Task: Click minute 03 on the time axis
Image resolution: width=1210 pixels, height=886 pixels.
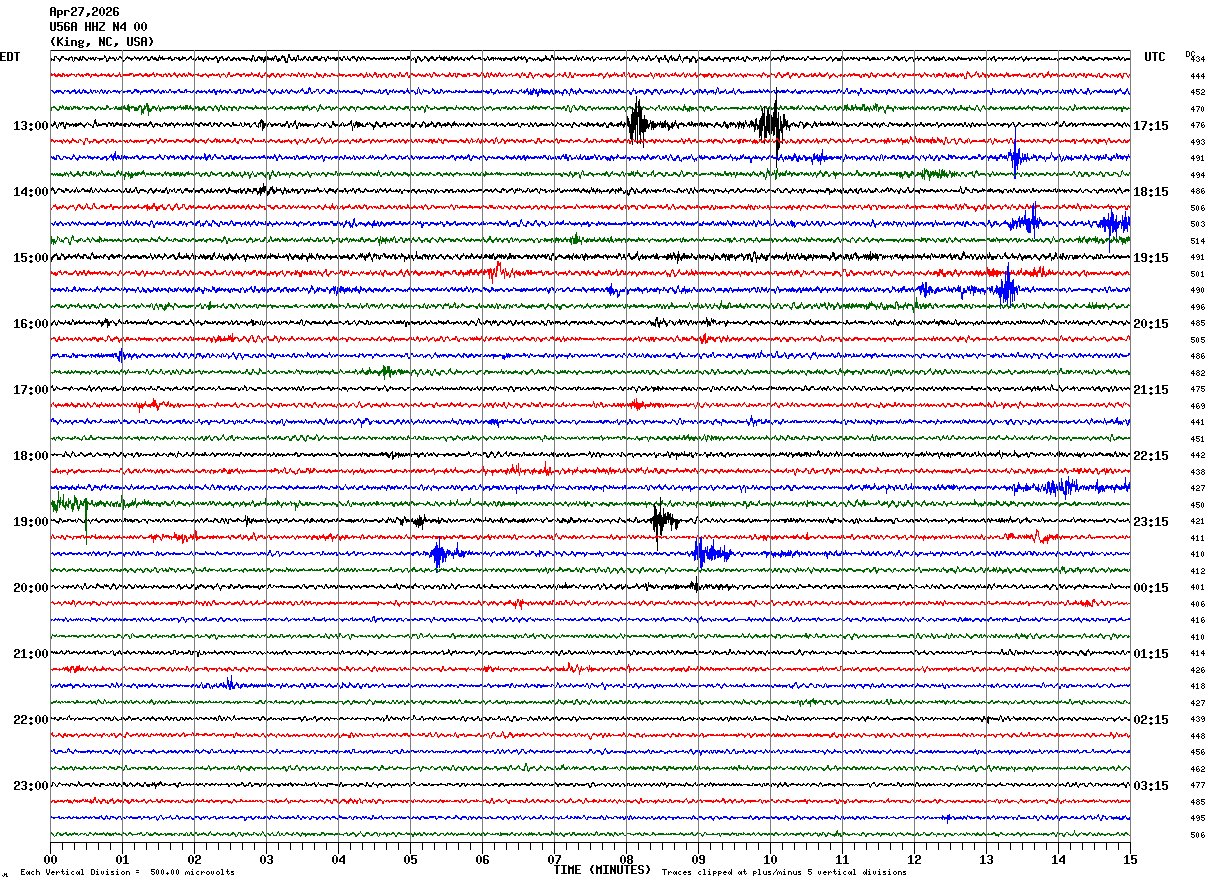Action: tap(266, 859)
